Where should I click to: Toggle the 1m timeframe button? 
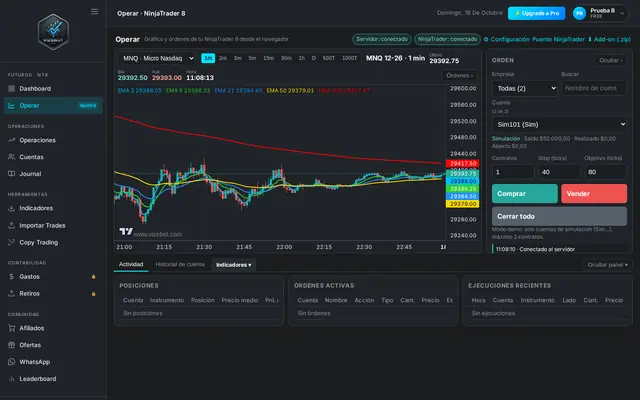[x=208, y=58]
